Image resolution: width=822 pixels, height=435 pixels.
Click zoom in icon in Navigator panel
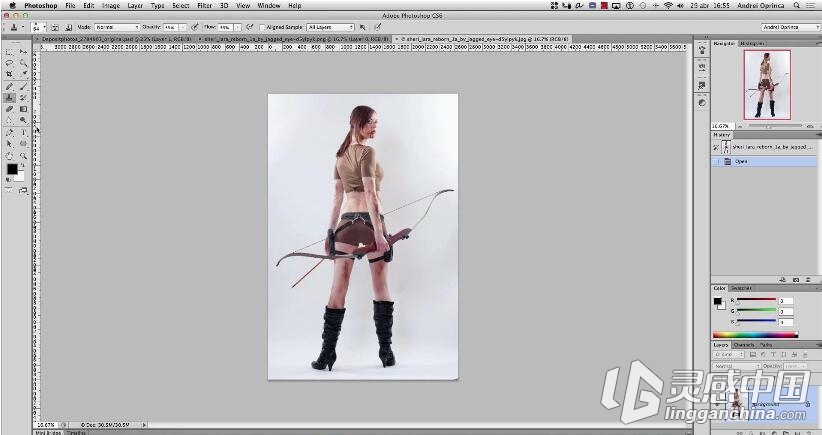coord(810,126)
